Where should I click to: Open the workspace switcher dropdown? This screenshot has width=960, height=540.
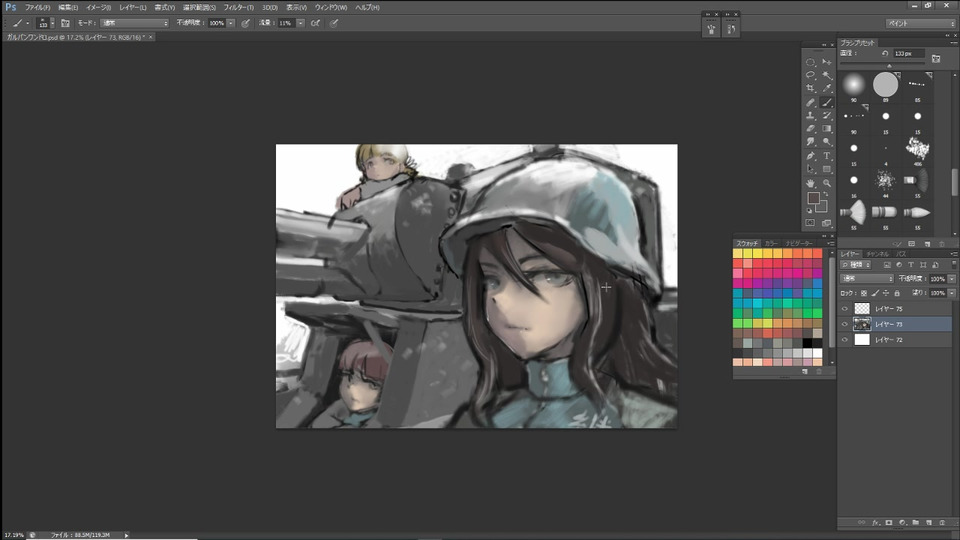tap(920, 23)
